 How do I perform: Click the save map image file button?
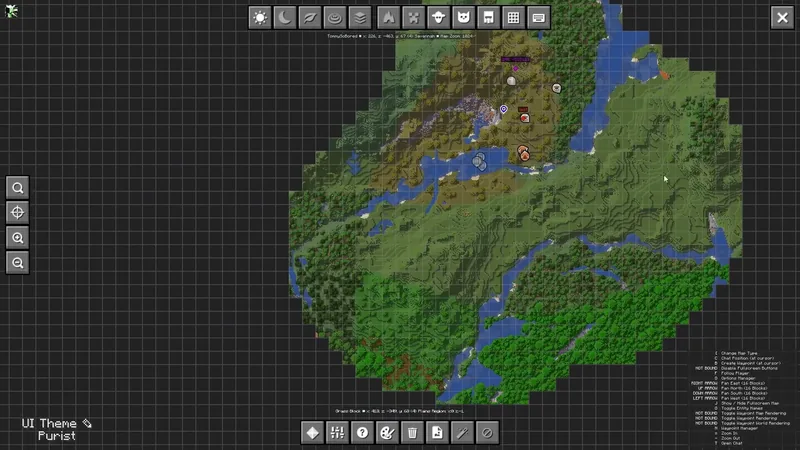click(437, 433)
